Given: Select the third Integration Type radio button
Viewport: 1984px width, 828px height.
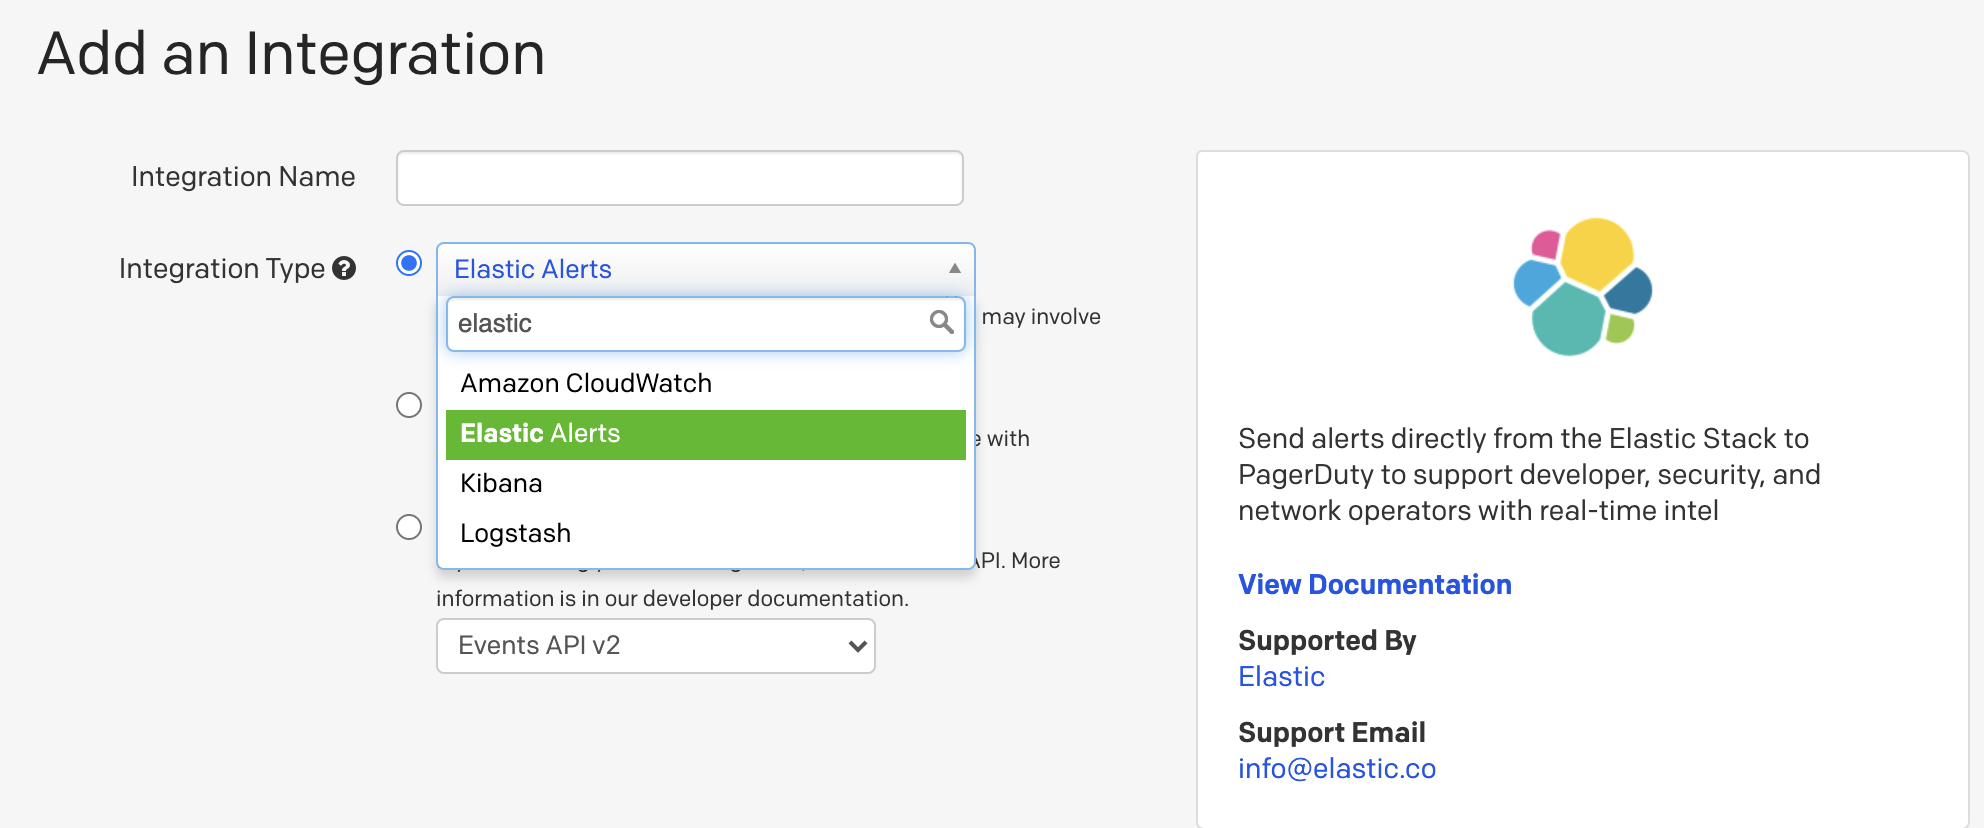Looking at the screenshot, I should pos(409,527).
